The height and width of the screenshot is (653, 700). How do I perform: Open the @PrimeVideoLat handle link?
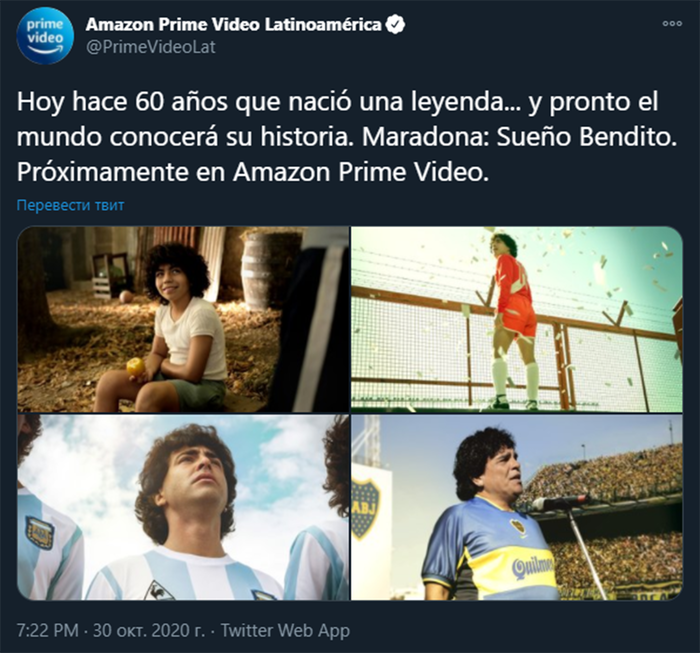point(150,47)
